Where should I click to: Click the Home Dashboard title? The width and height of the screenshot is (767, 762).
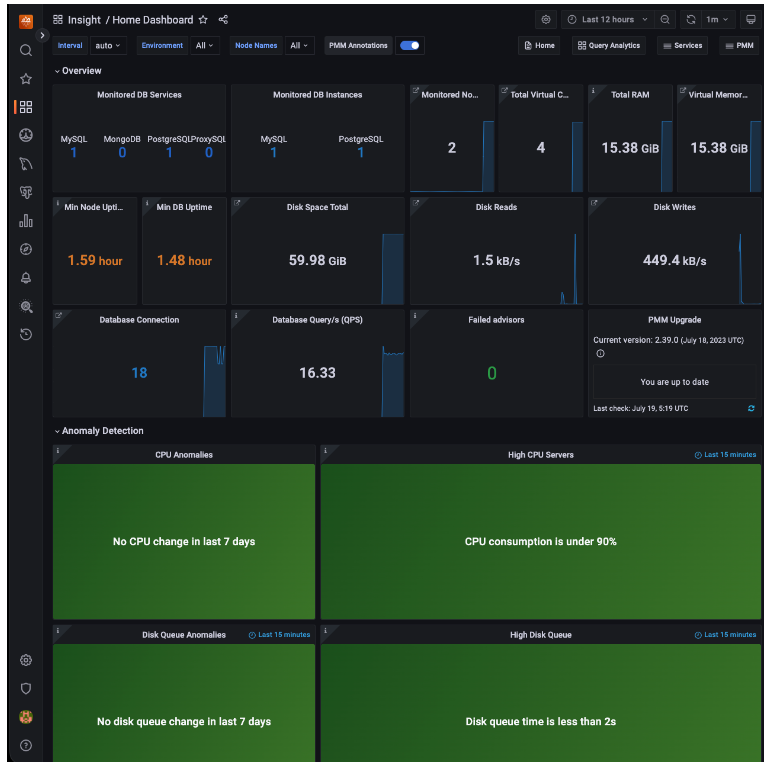point(153,20)
